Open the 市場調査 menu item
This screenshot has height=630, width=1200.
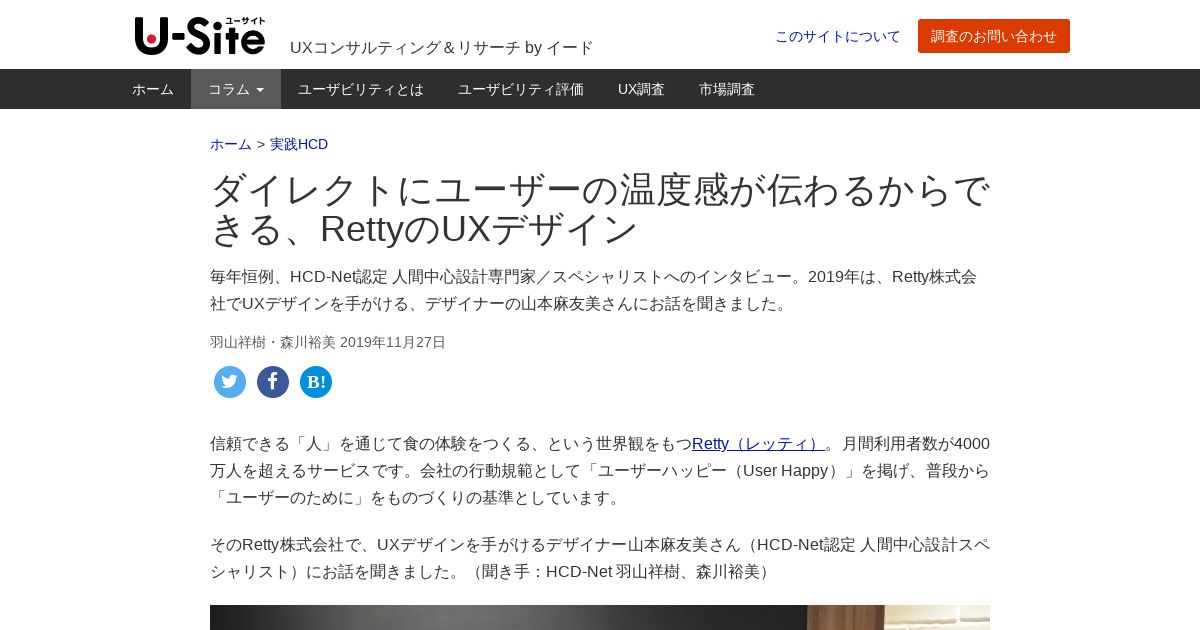[x=727, y=89]
